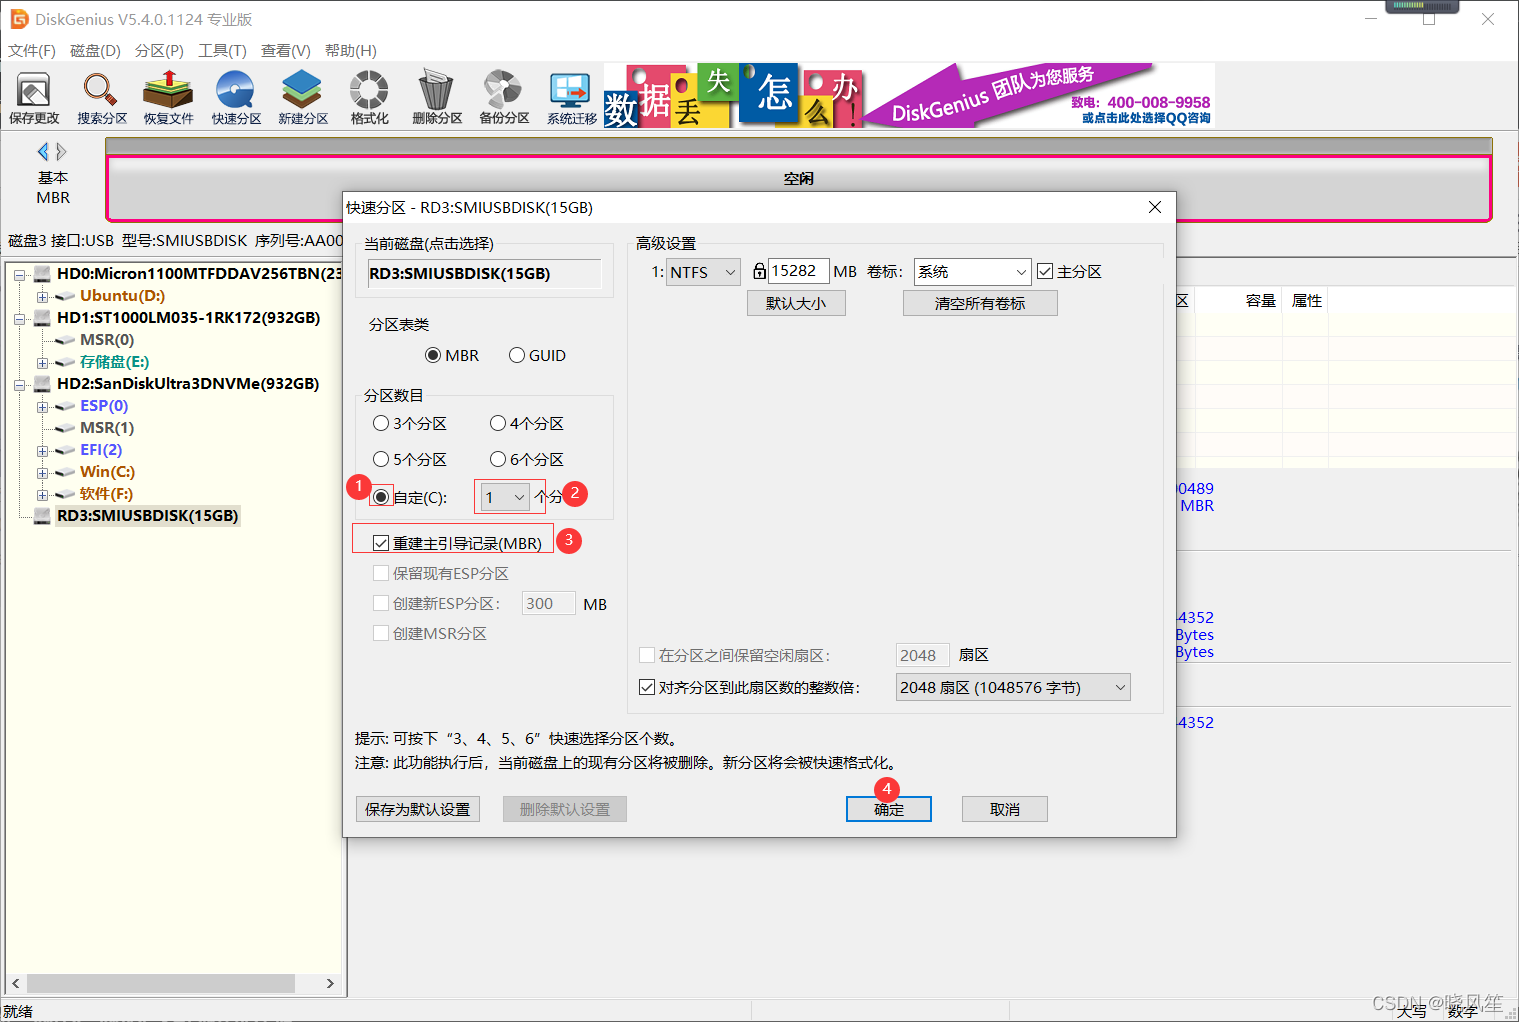1519x1022 pixels.
Task: Collapse the HD0 Micron disk tree node
Action: point(19,274)
